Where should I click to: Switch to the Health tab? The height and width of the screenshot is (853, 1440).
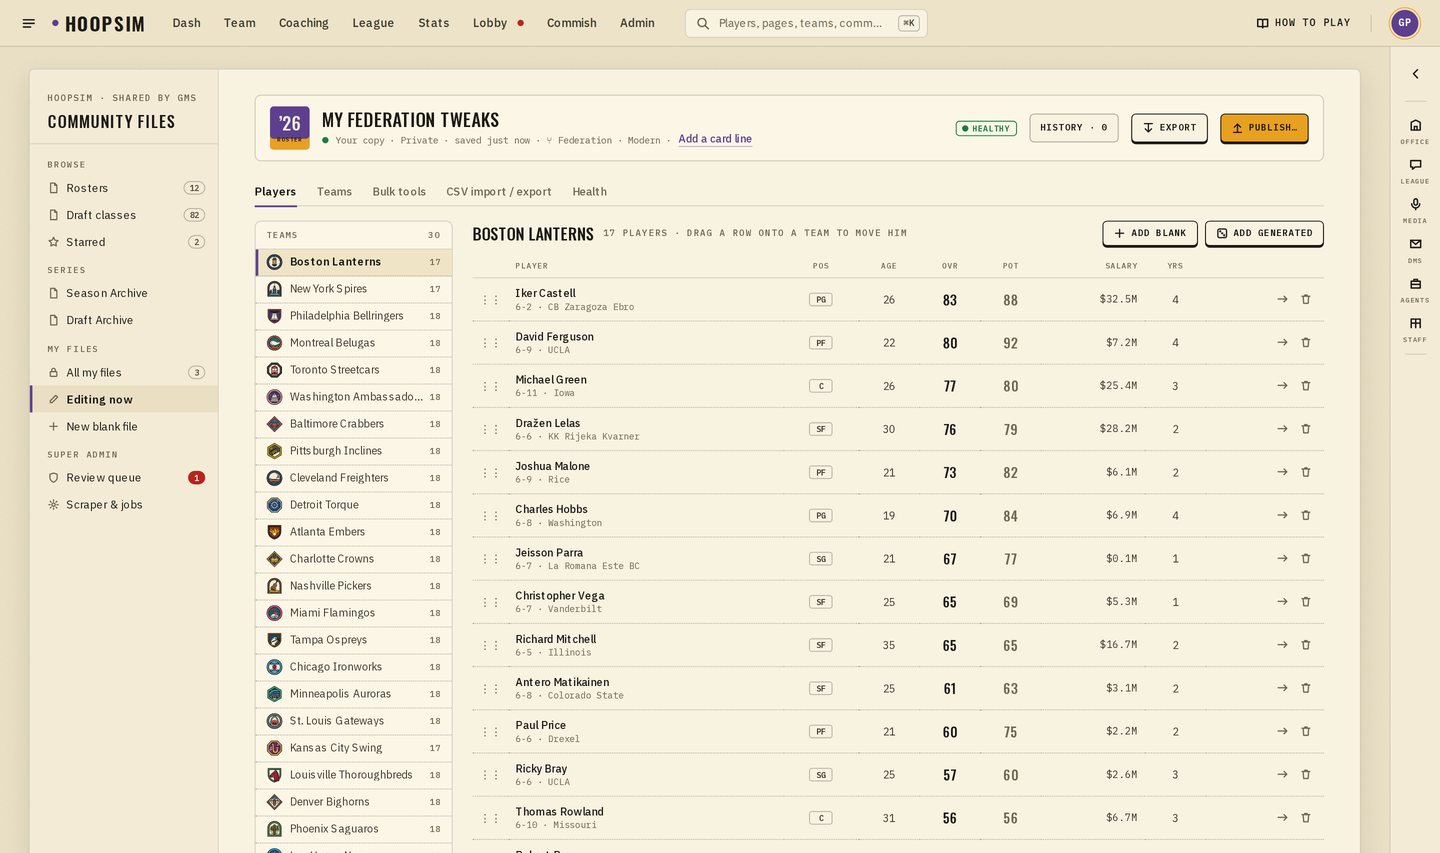click(589, 192)
